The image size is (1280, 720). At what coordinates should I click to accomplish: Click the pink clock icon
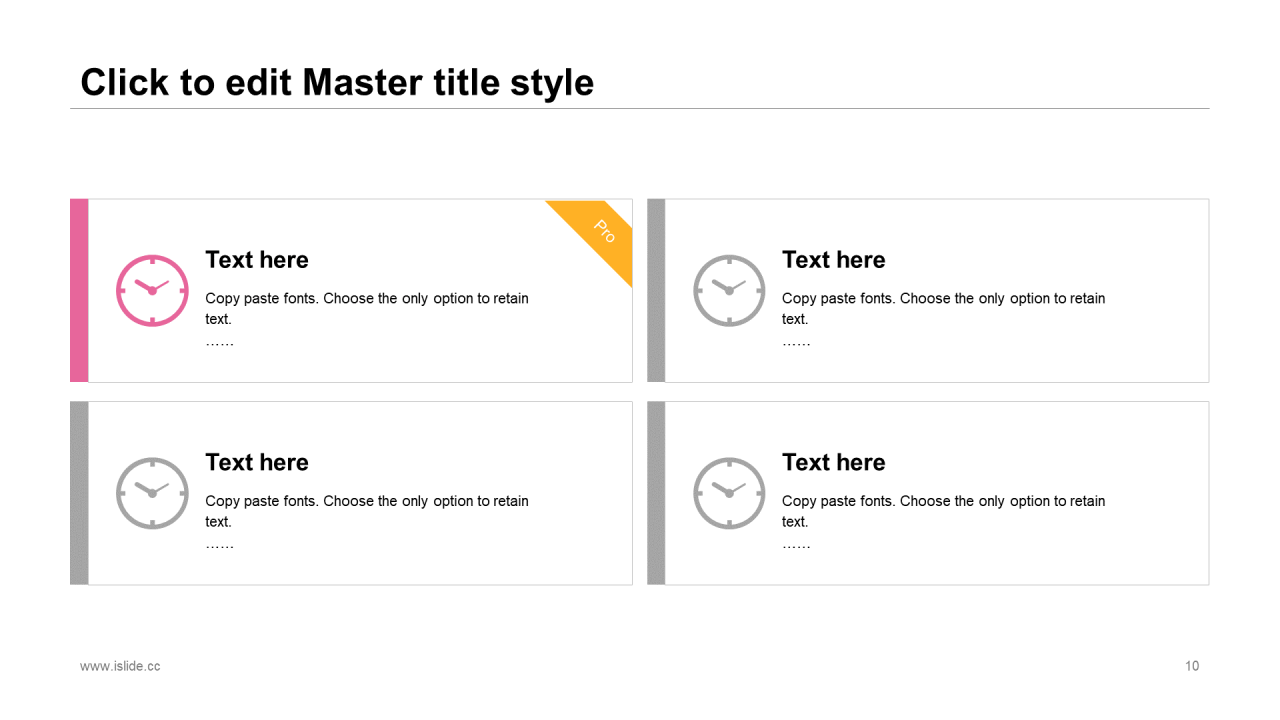[x=152, y=290]
